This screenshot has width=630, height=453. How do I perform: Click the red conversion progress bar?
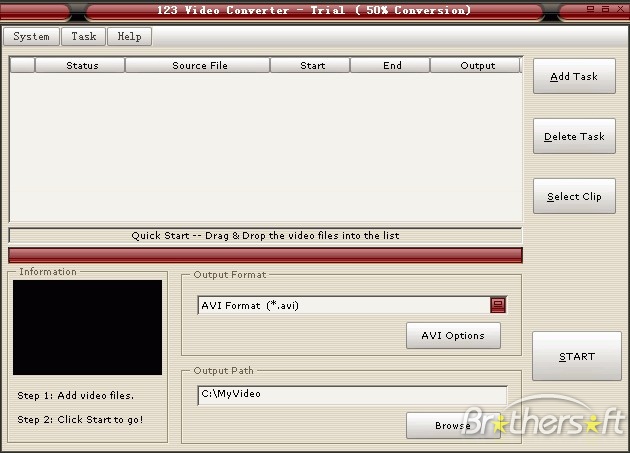(265, 255)
